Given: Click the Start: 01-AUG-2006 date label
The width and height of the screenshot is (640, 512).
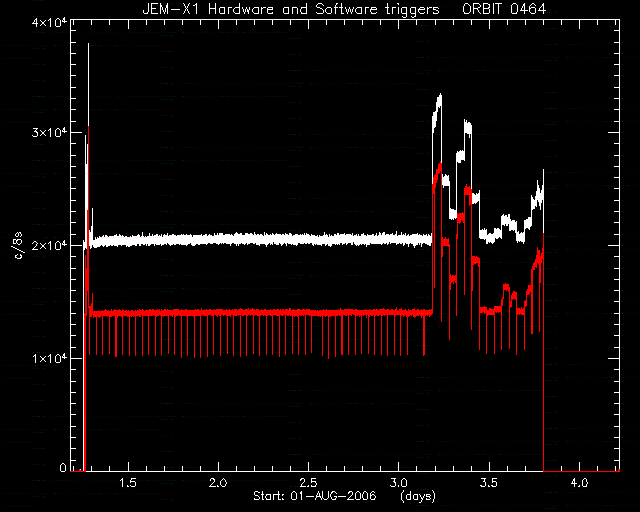Looking at the screenshot, I should pyautogui.click(x=315, y=496).
